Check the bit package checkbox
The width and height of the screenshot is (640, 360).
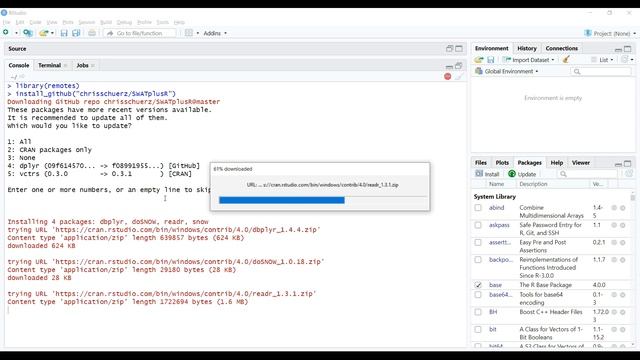[478, 329]
